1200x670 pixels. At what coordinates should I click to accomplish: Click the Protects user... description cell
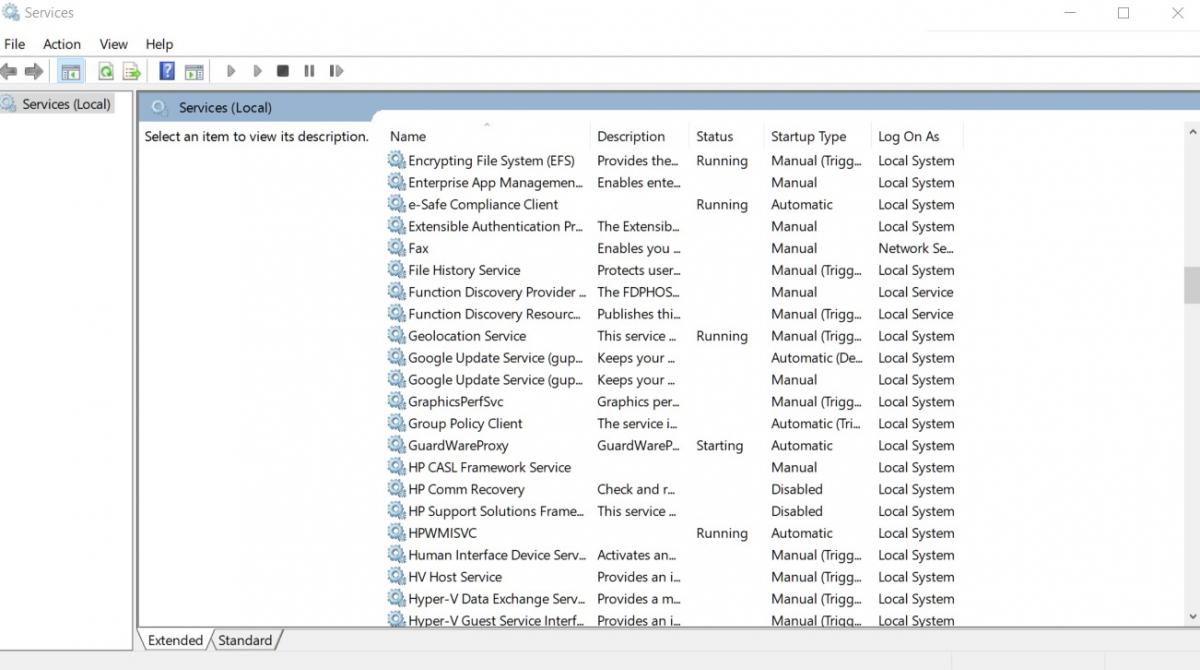[638, 270]
